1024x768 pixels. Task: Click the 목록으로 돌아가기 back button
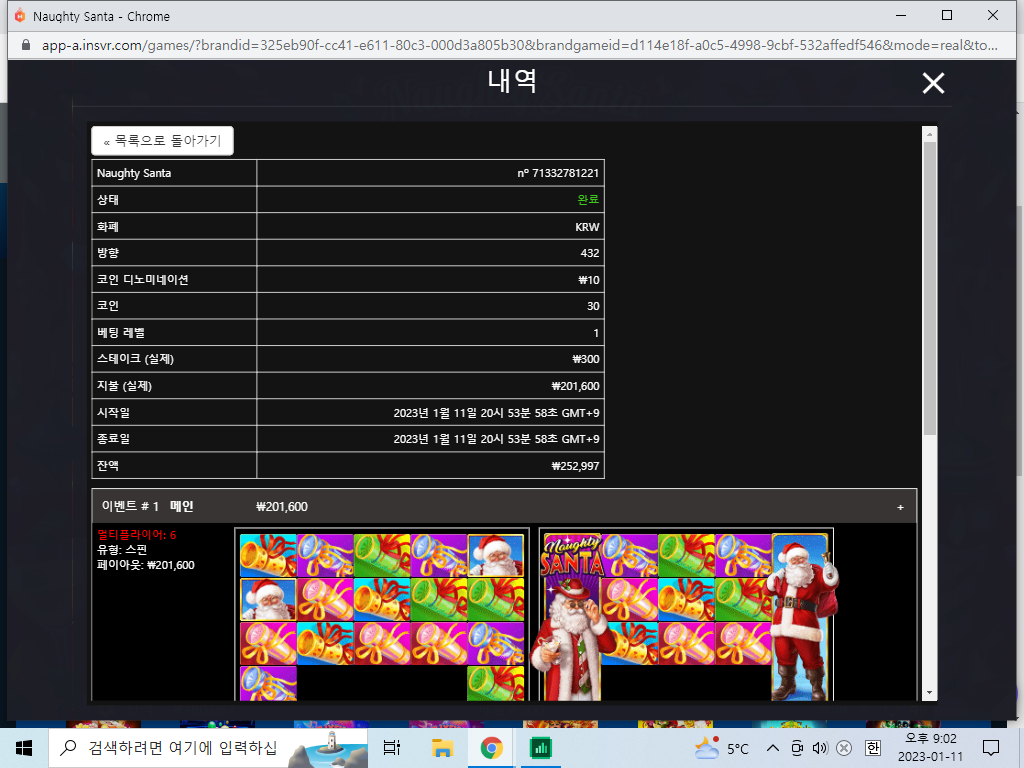[x=163, y=141]
